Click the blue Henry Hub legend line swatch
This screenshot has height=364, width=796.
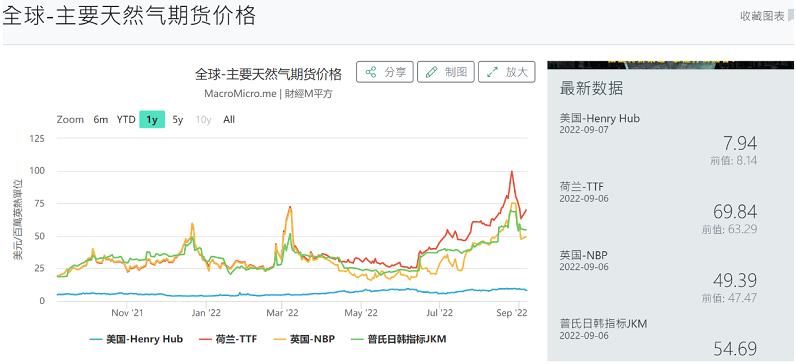pos(96,339)
